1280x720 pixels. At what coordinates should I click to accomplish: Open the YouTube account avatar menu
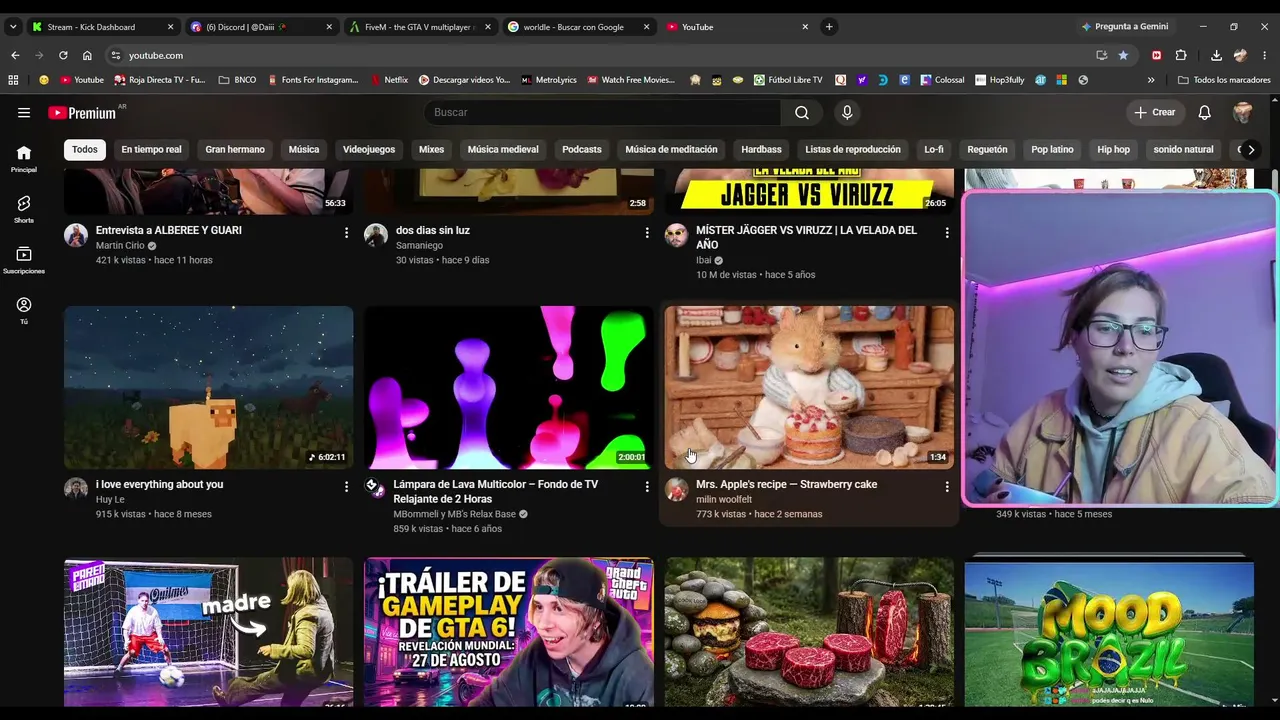1243,113
